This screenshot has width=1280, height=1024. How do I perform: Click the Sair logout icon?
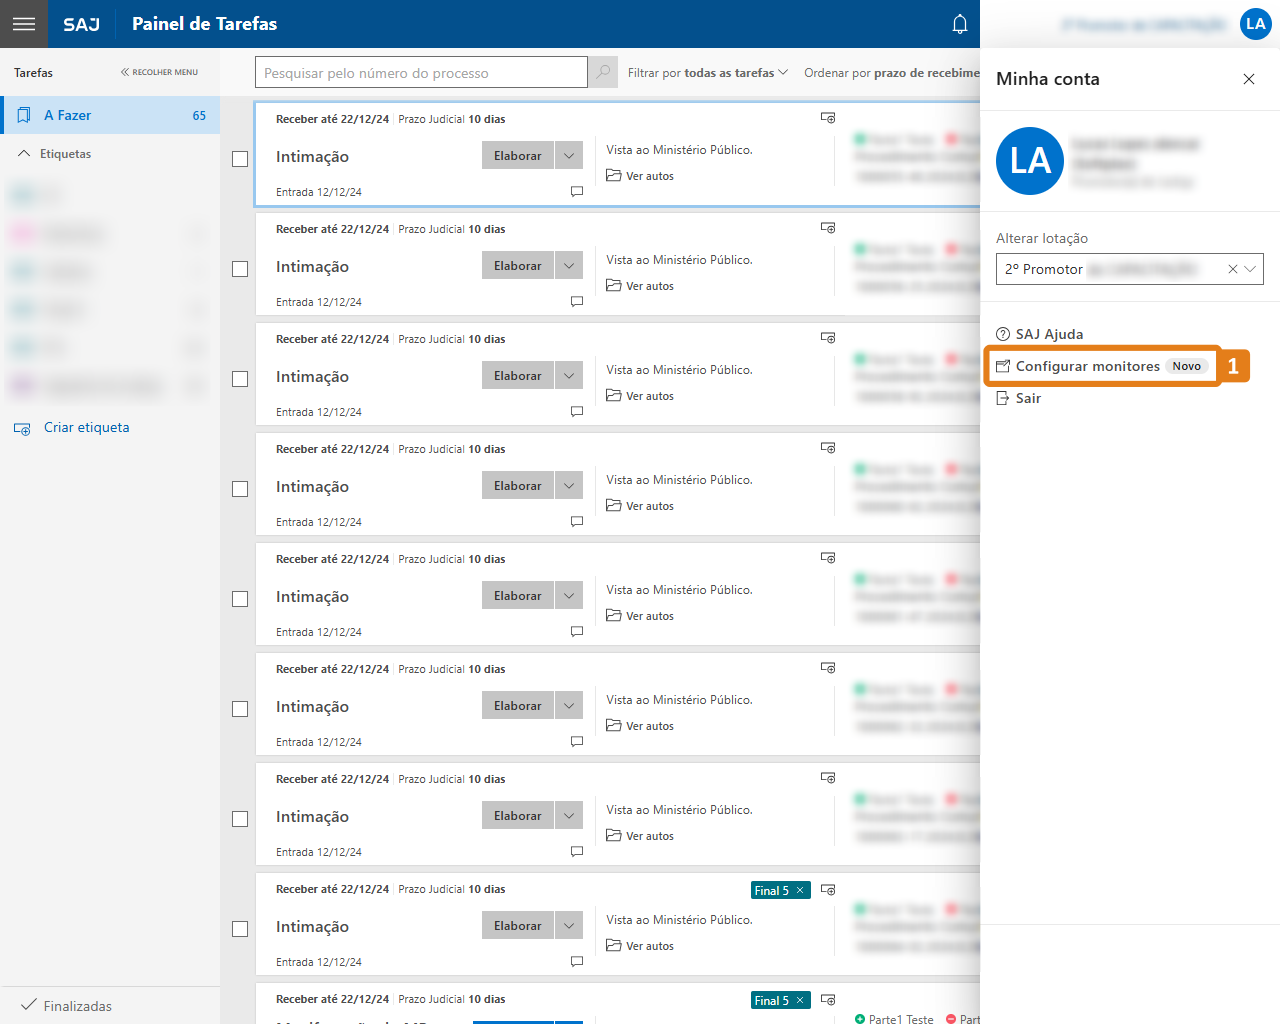click(1002, 397)
